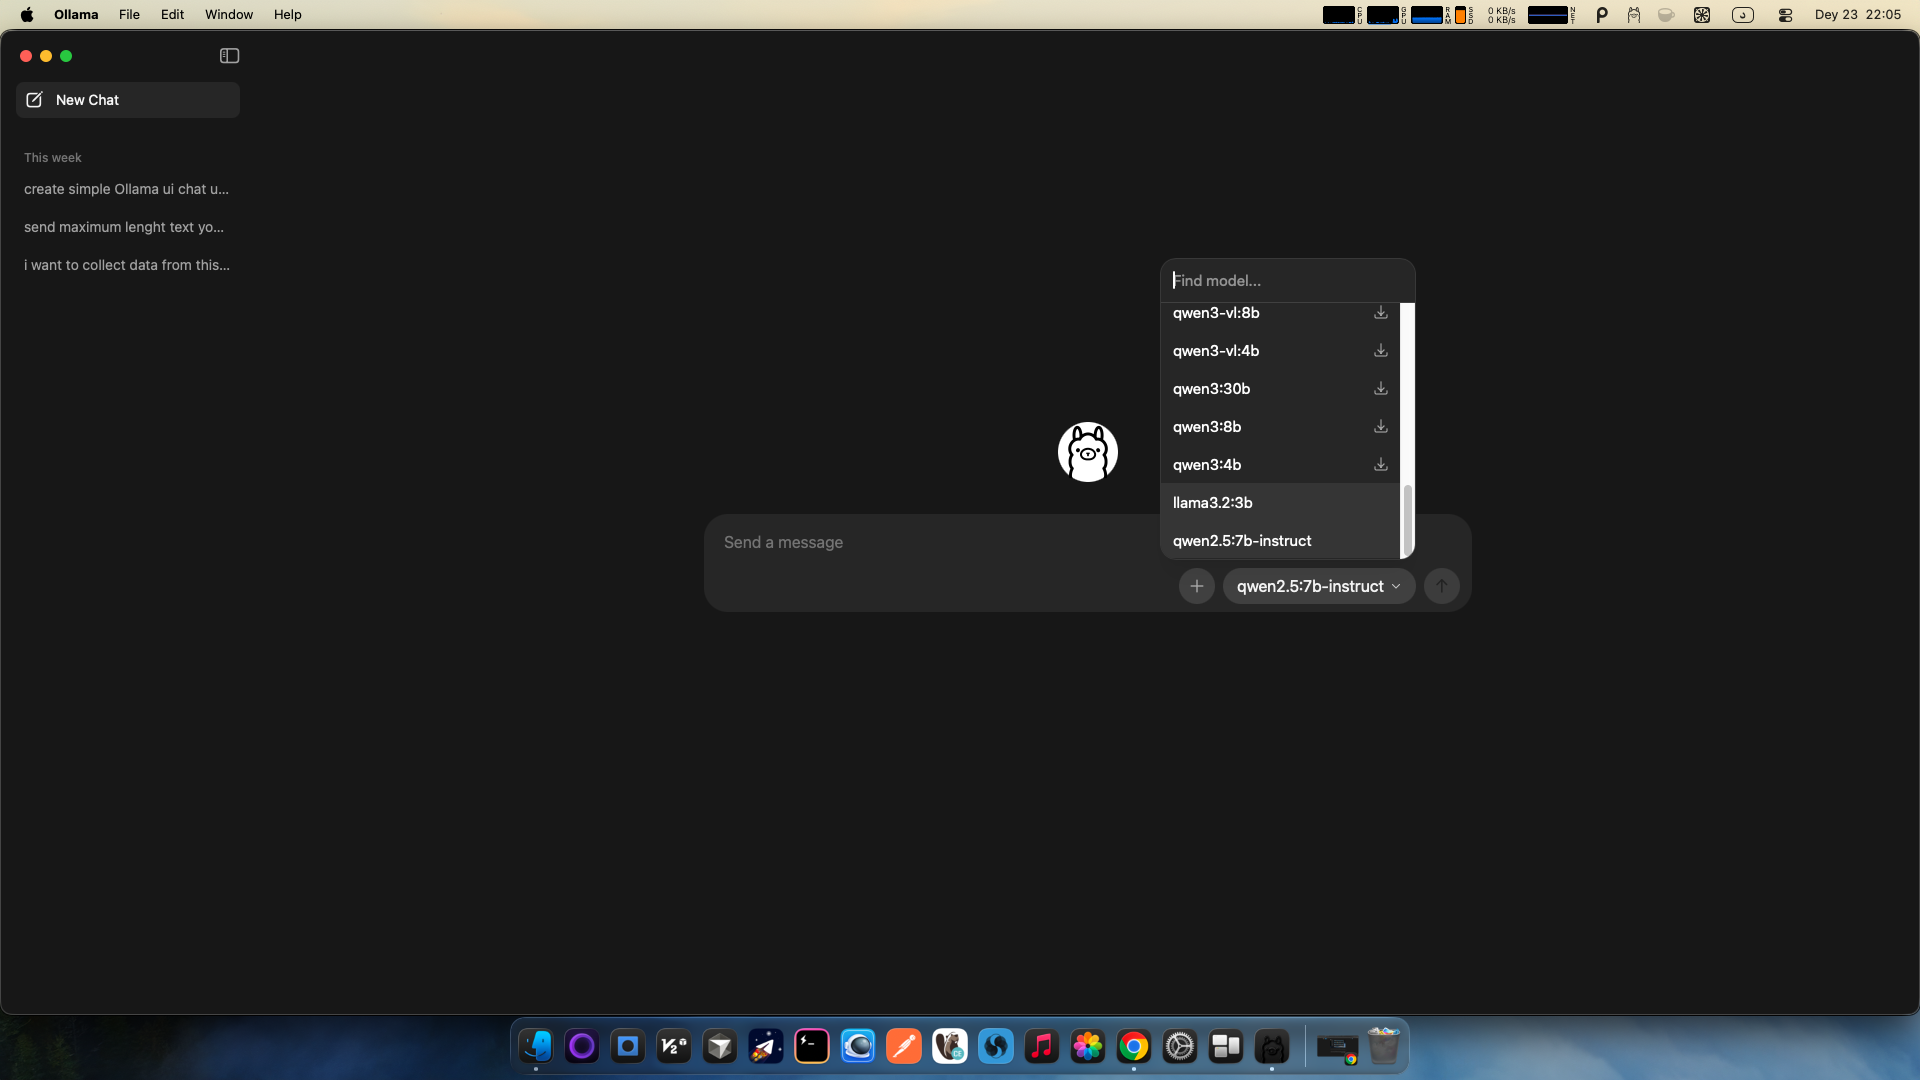Viewport: 1920px width, 1080px height.
Task: Download the qwen3:30b model
Action: [x=1380, y=389]
